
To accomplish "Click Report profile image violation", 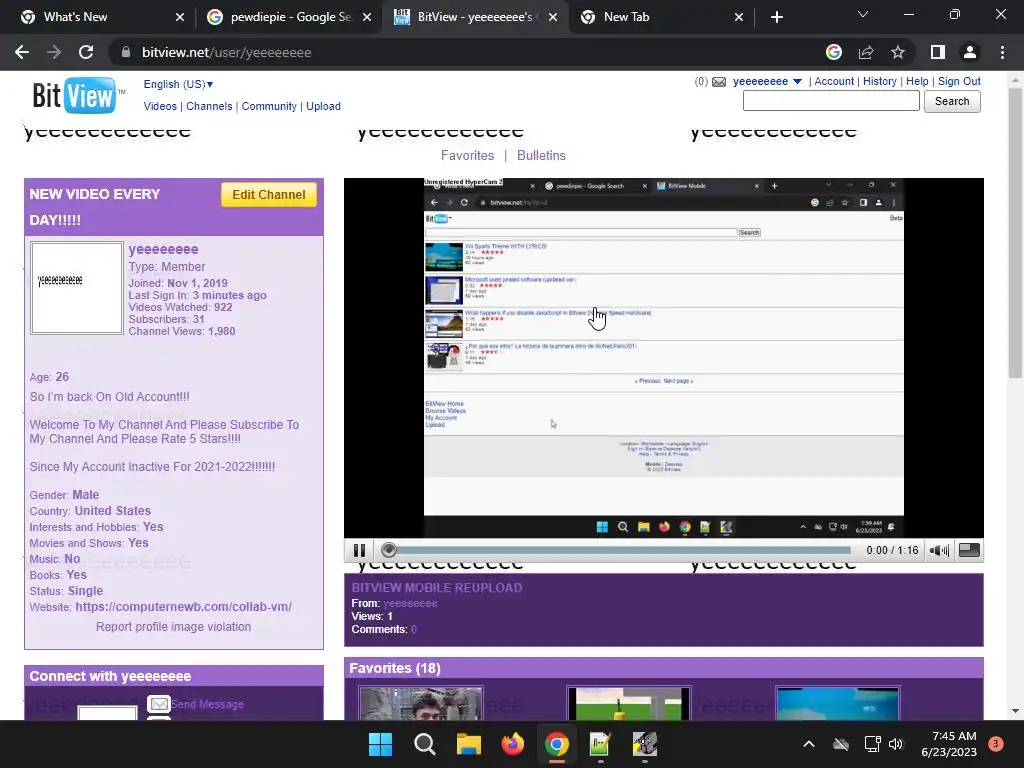I will pyautogui.click(x=173, y=627).
